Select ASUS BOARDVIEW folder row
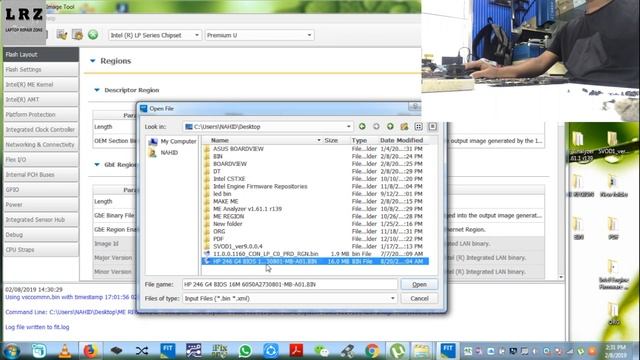This screenshot has height=360, width=640. point(315,149)
